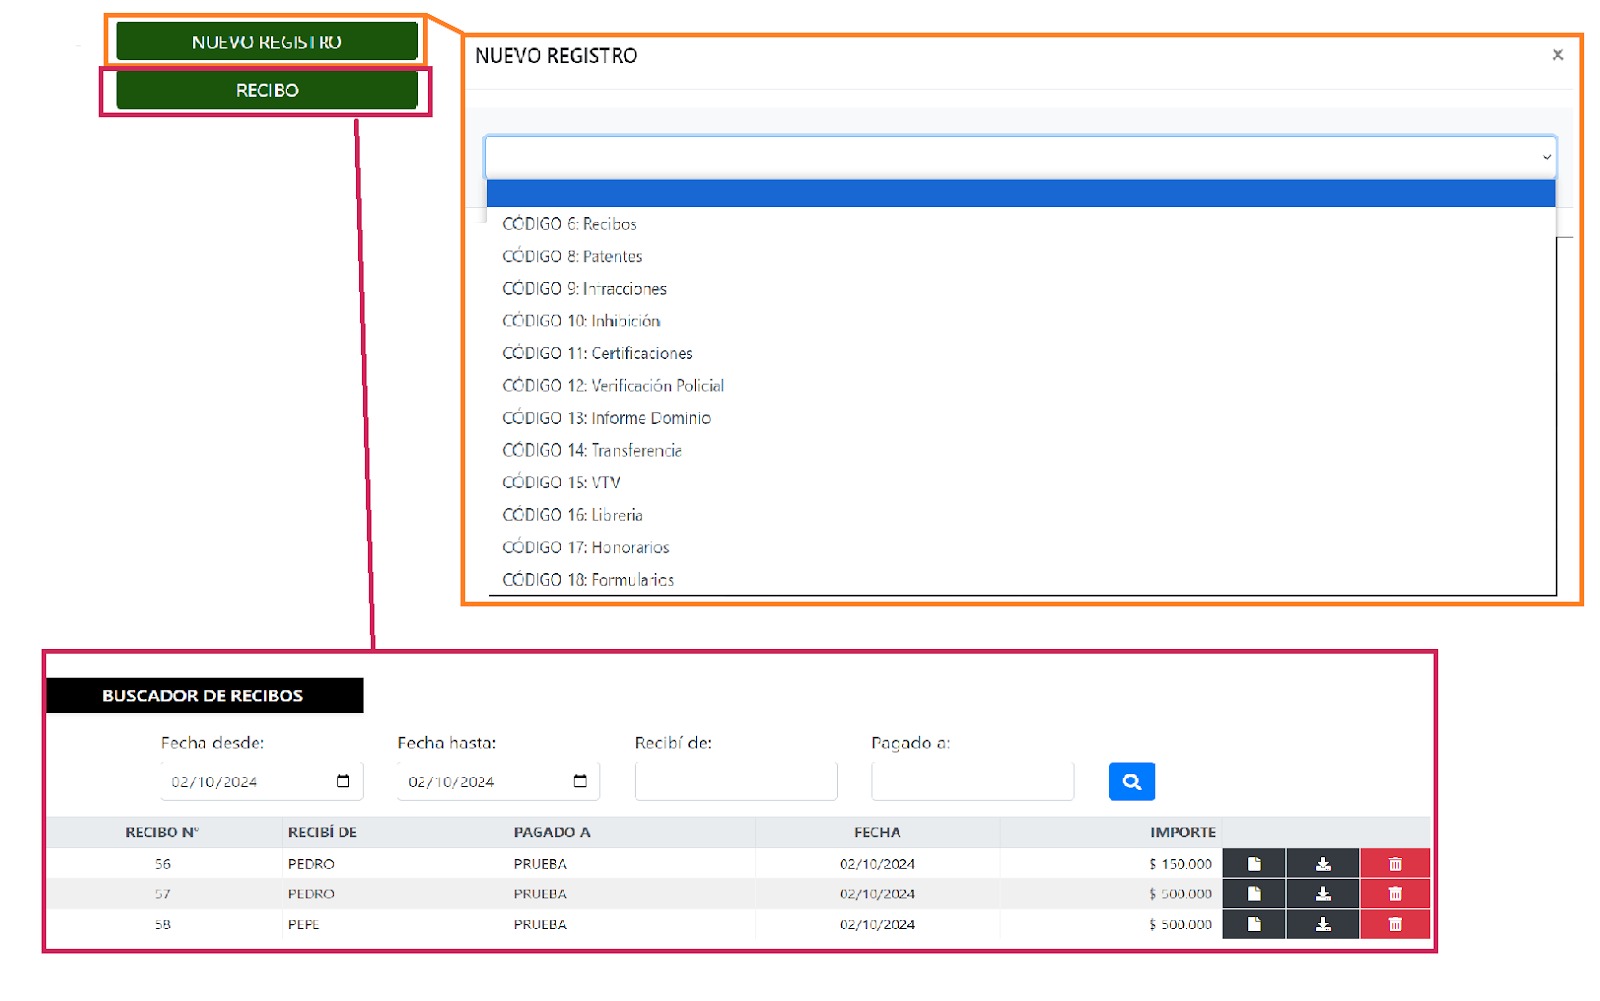Download receipt 57
1600x1001 pixels.
[x=1323, y=893]
